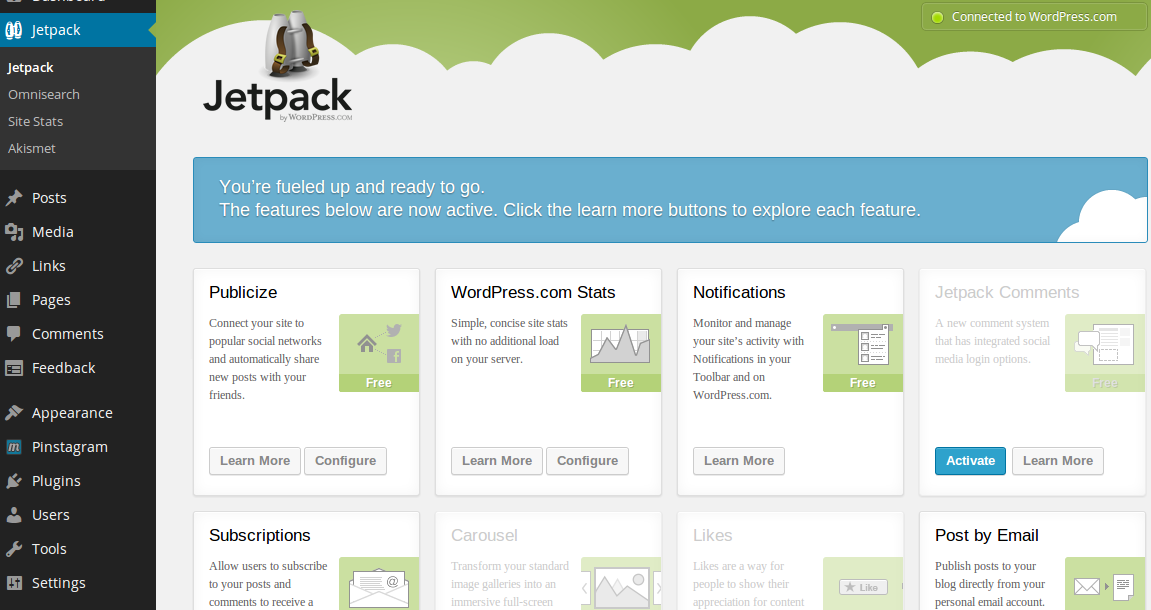Click the Appearance brush icon
This screenshot has width=1151, height=610.
tap(14, 413)
